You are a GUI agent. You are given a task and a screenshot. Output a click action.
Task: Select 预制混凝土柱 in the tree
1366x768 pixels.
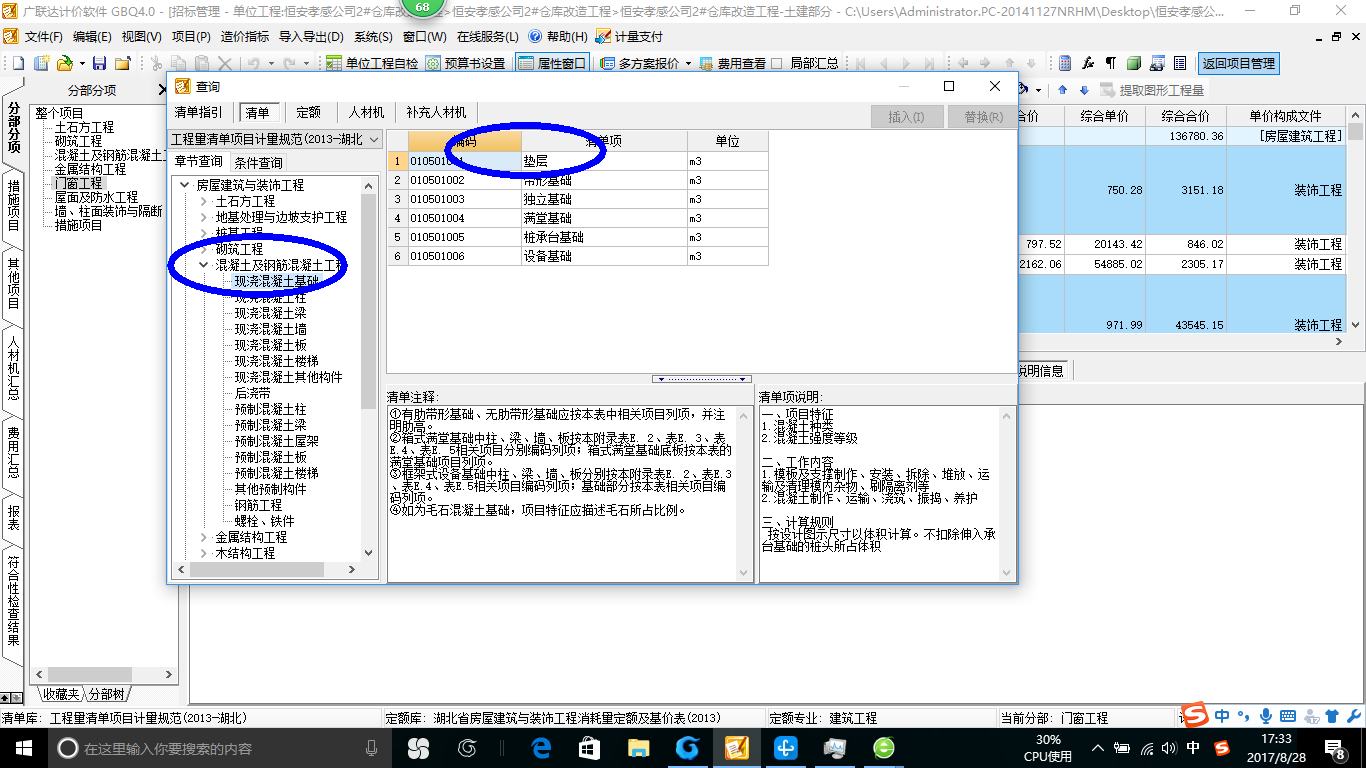270,409
